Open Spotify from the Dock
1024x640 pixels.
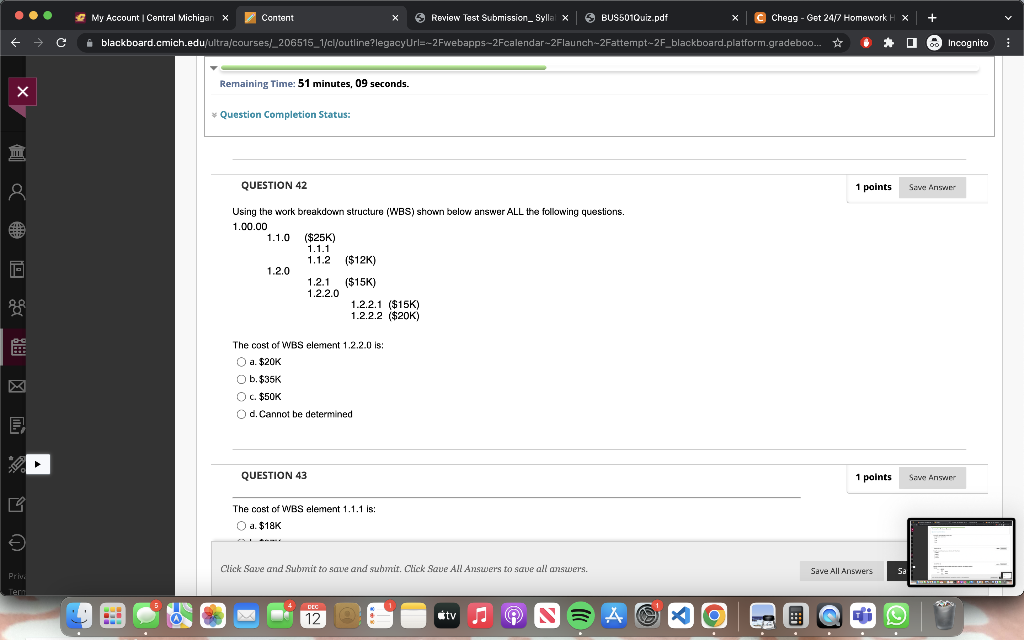click(580, 616)
